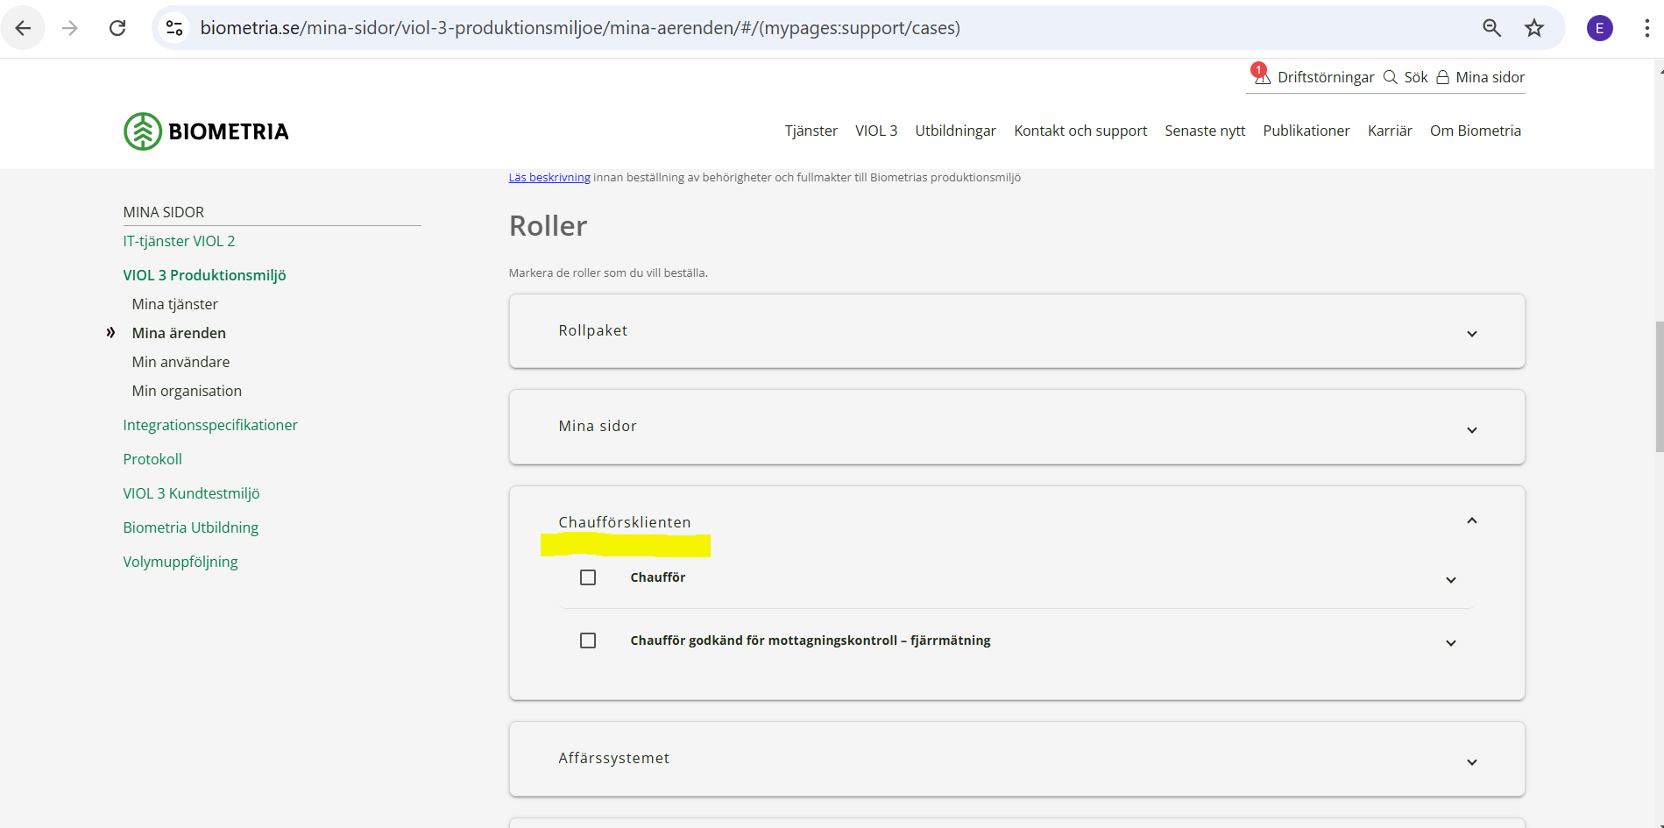Open the Publikationer menu
The height and width of the screenshot is (828, 1664).
point(1306,131)
